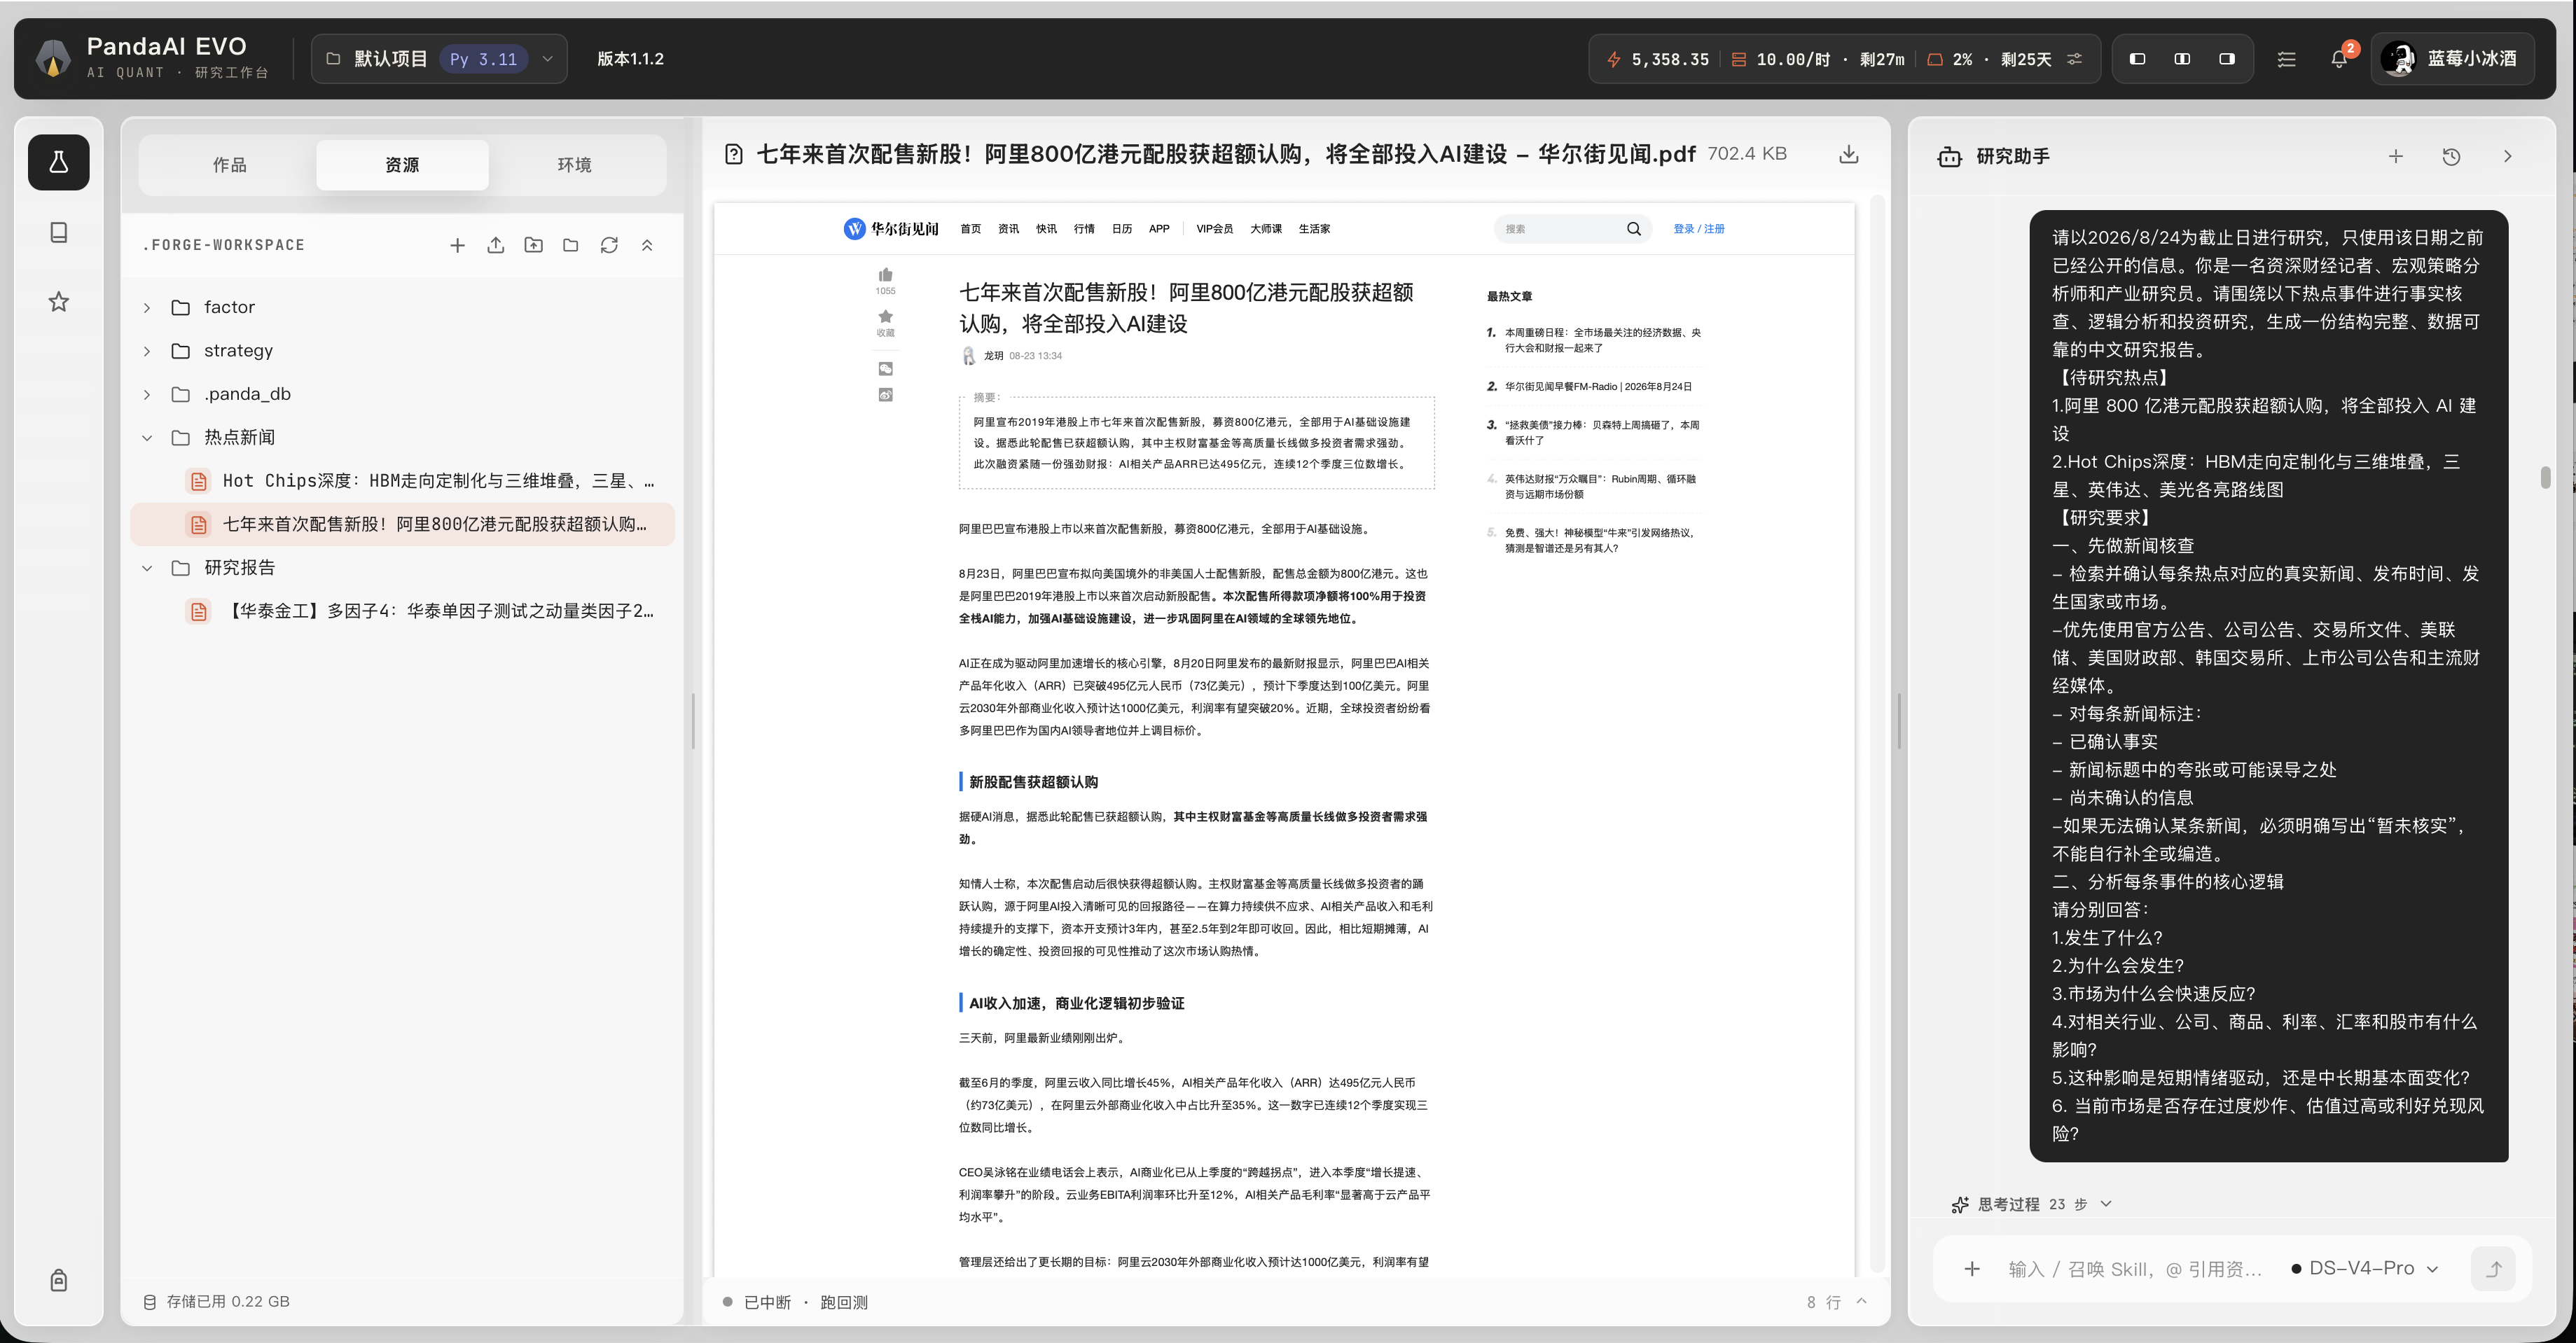Open notifications bell with badge 2
The height and width of the screenshot is (1343, 2576).
click(x=2338, y=59)
